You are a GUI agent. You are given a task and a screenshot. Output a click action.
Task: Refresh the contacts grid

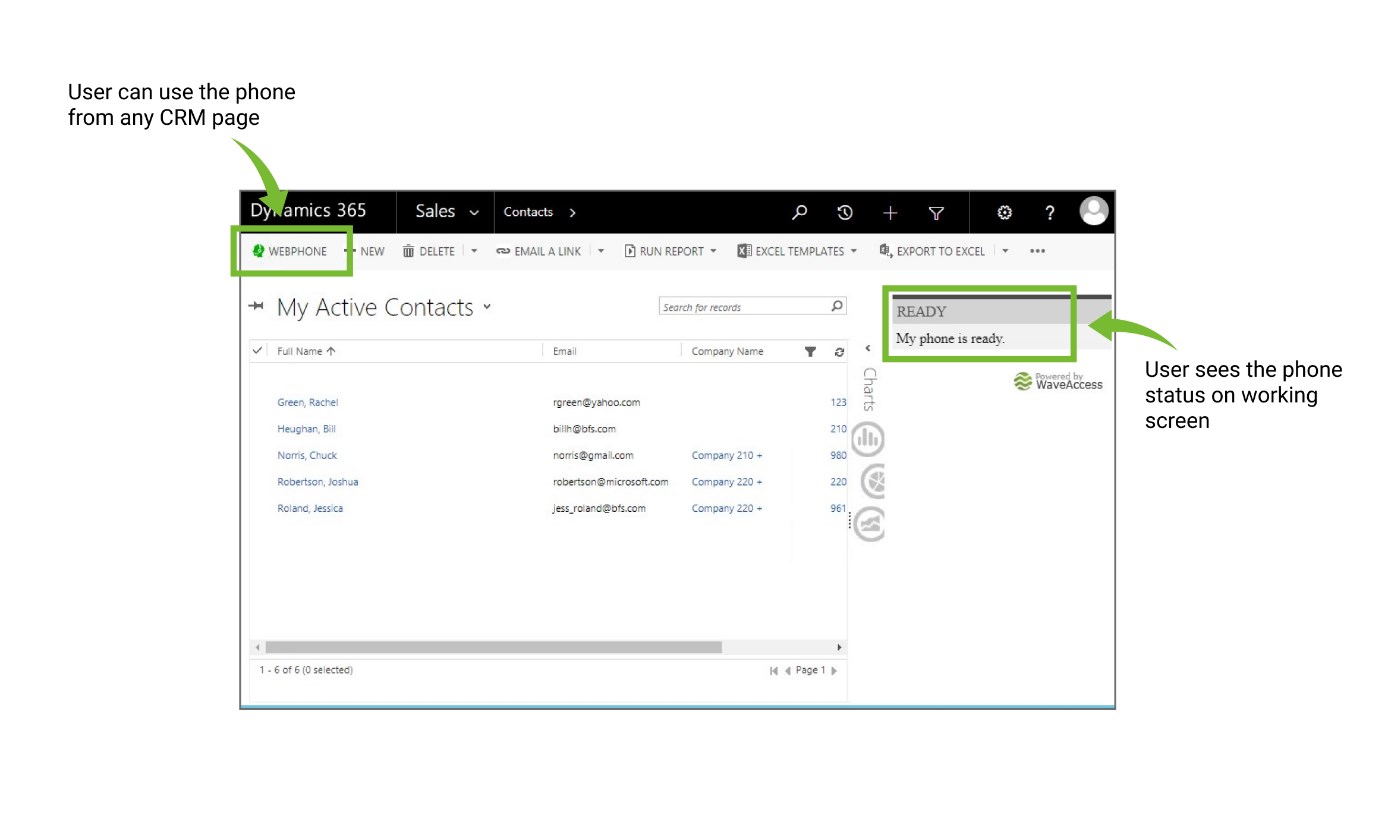pyautogui.click(x=839, y=351)
